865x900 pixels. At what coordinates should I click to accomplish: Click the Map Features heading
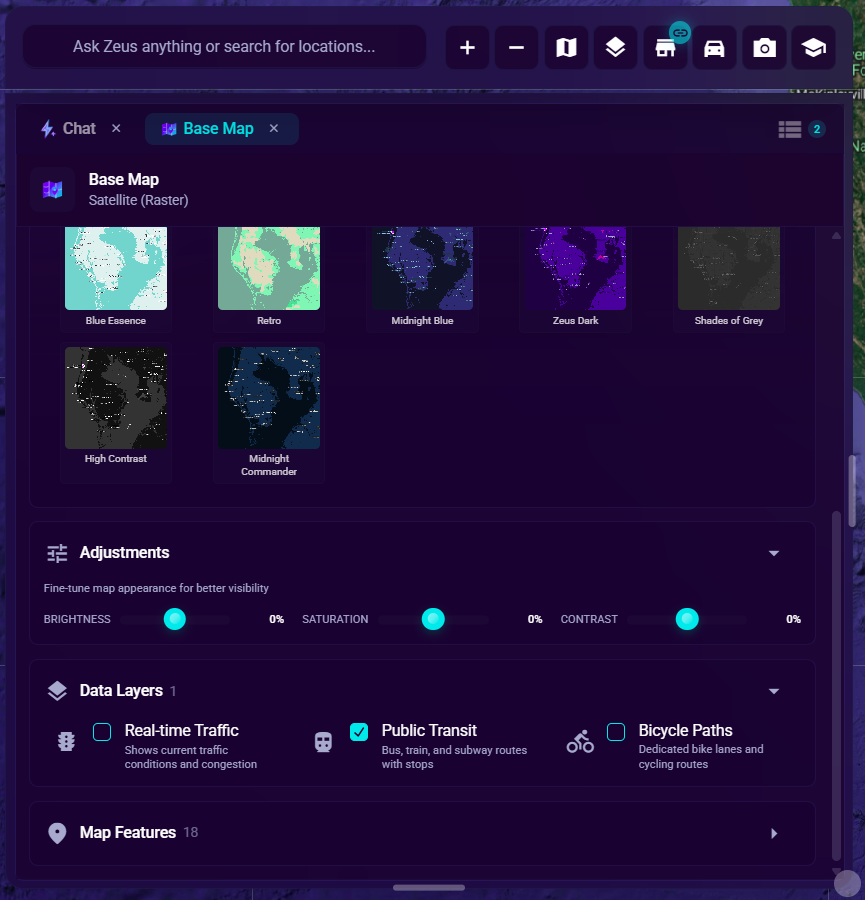(x=127, y=832)
